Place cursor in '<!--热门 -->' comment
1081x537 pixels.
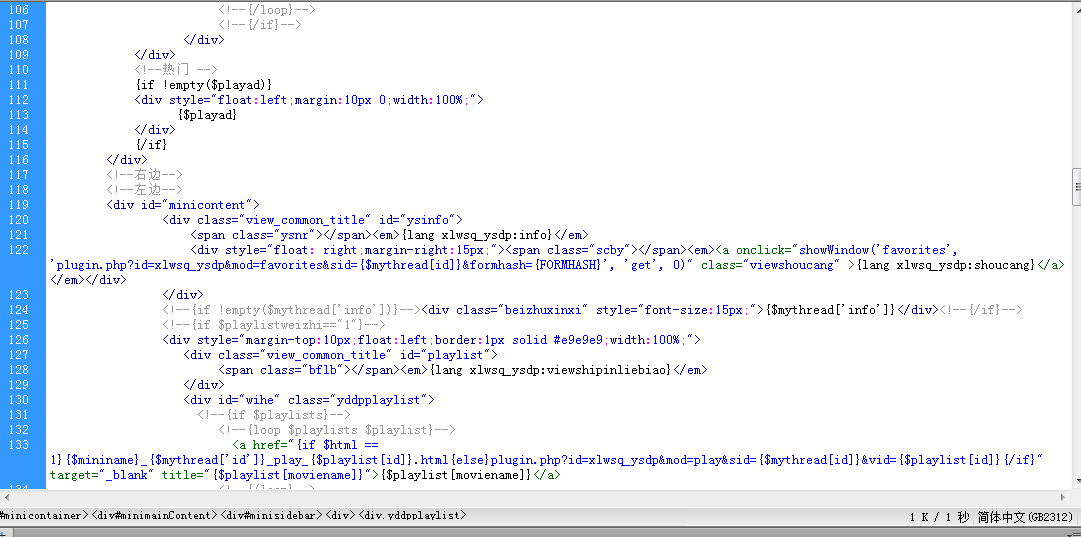pyautogui.click(x=176, y=70)
